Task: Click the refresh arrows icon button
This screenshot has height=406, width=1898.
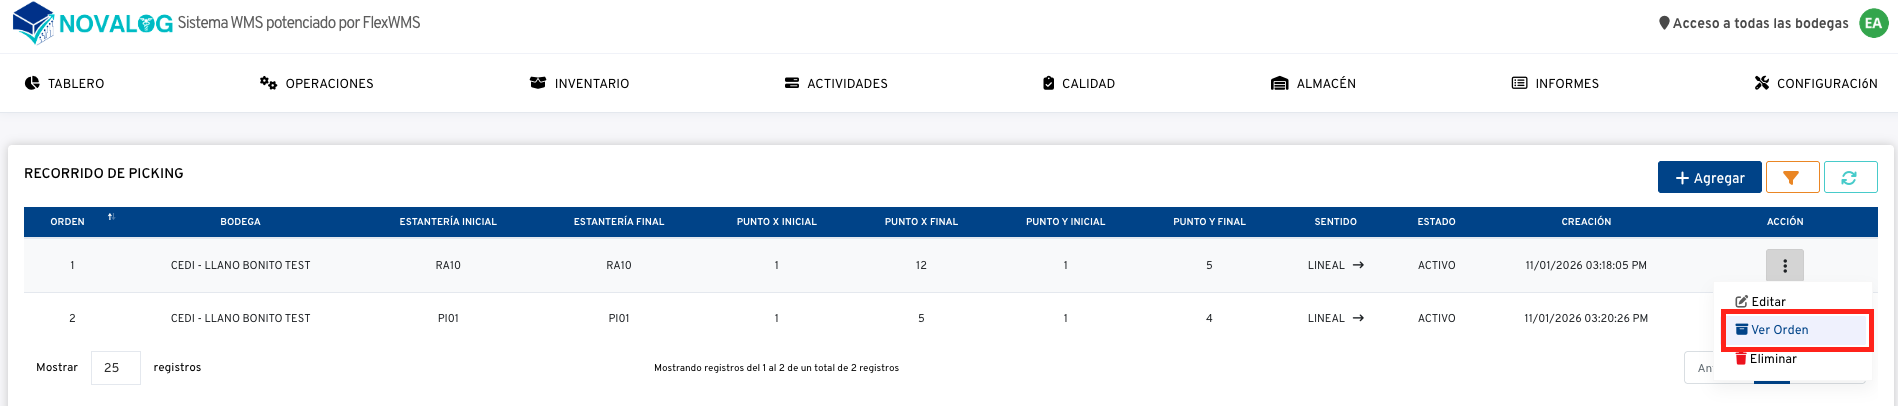Action: tap(1849, 177)
